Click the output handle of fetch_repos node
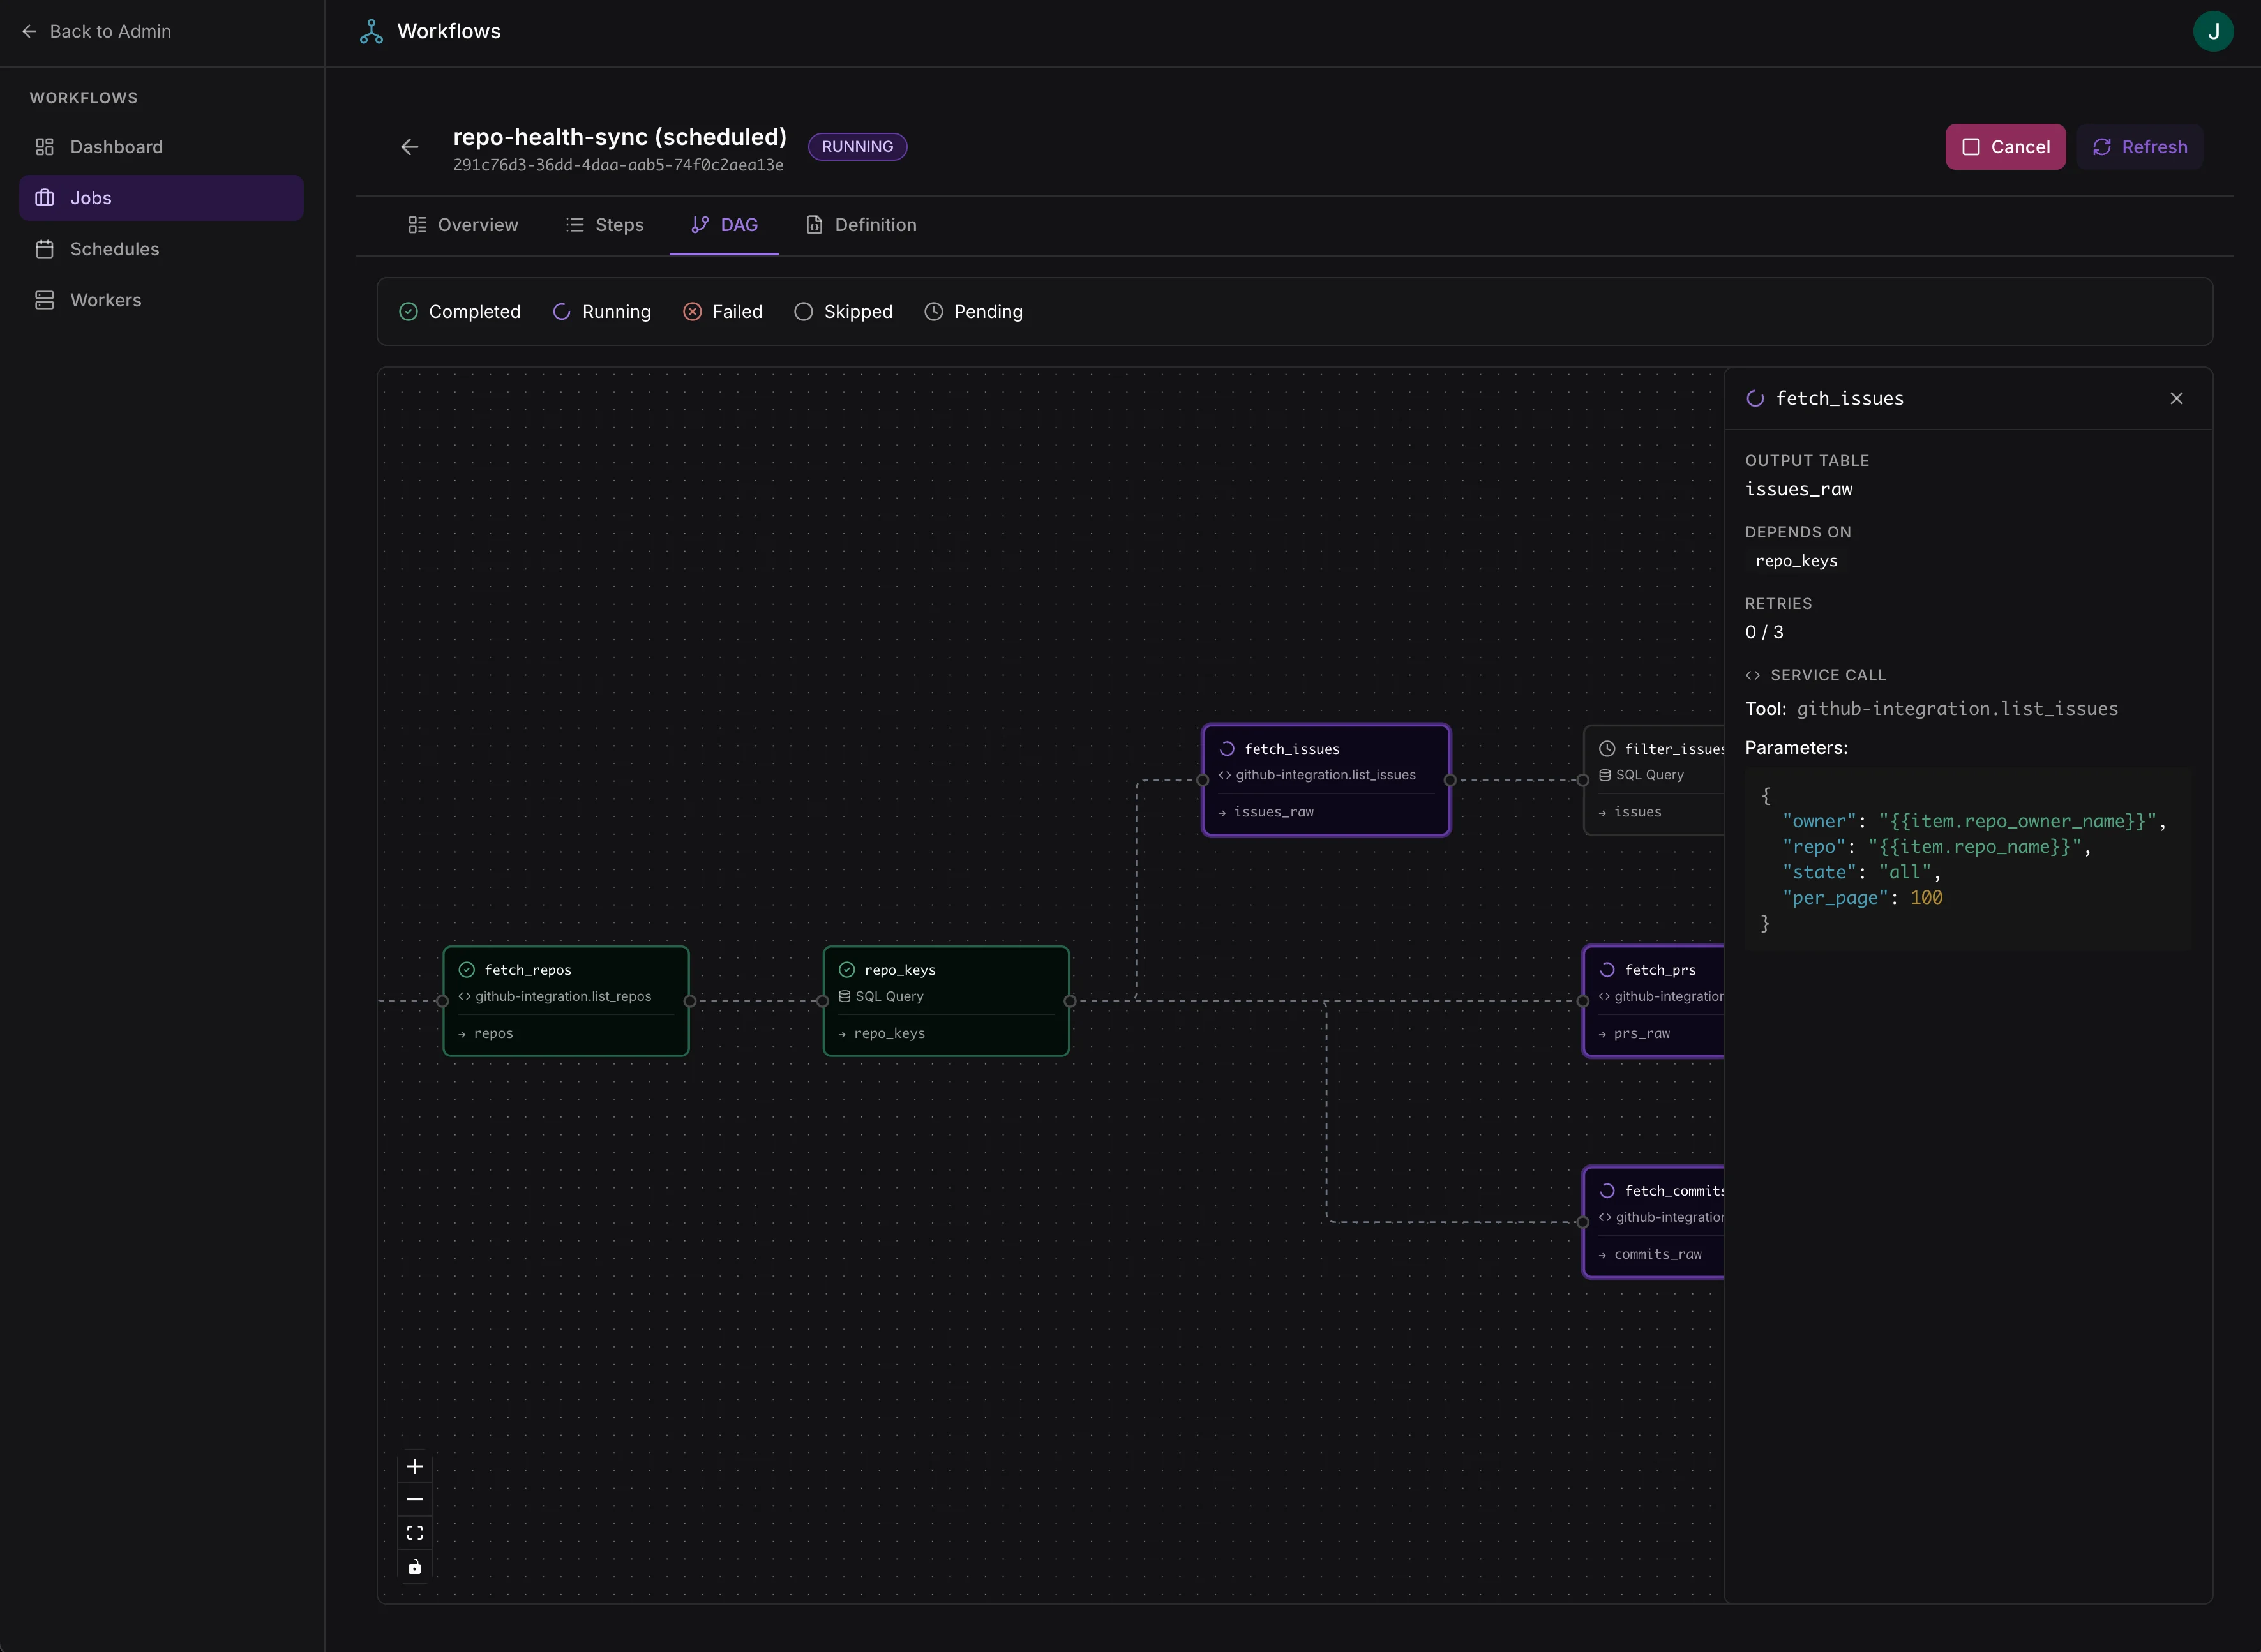Viewport: 2261px width, 1652px height. [690, 1001]
